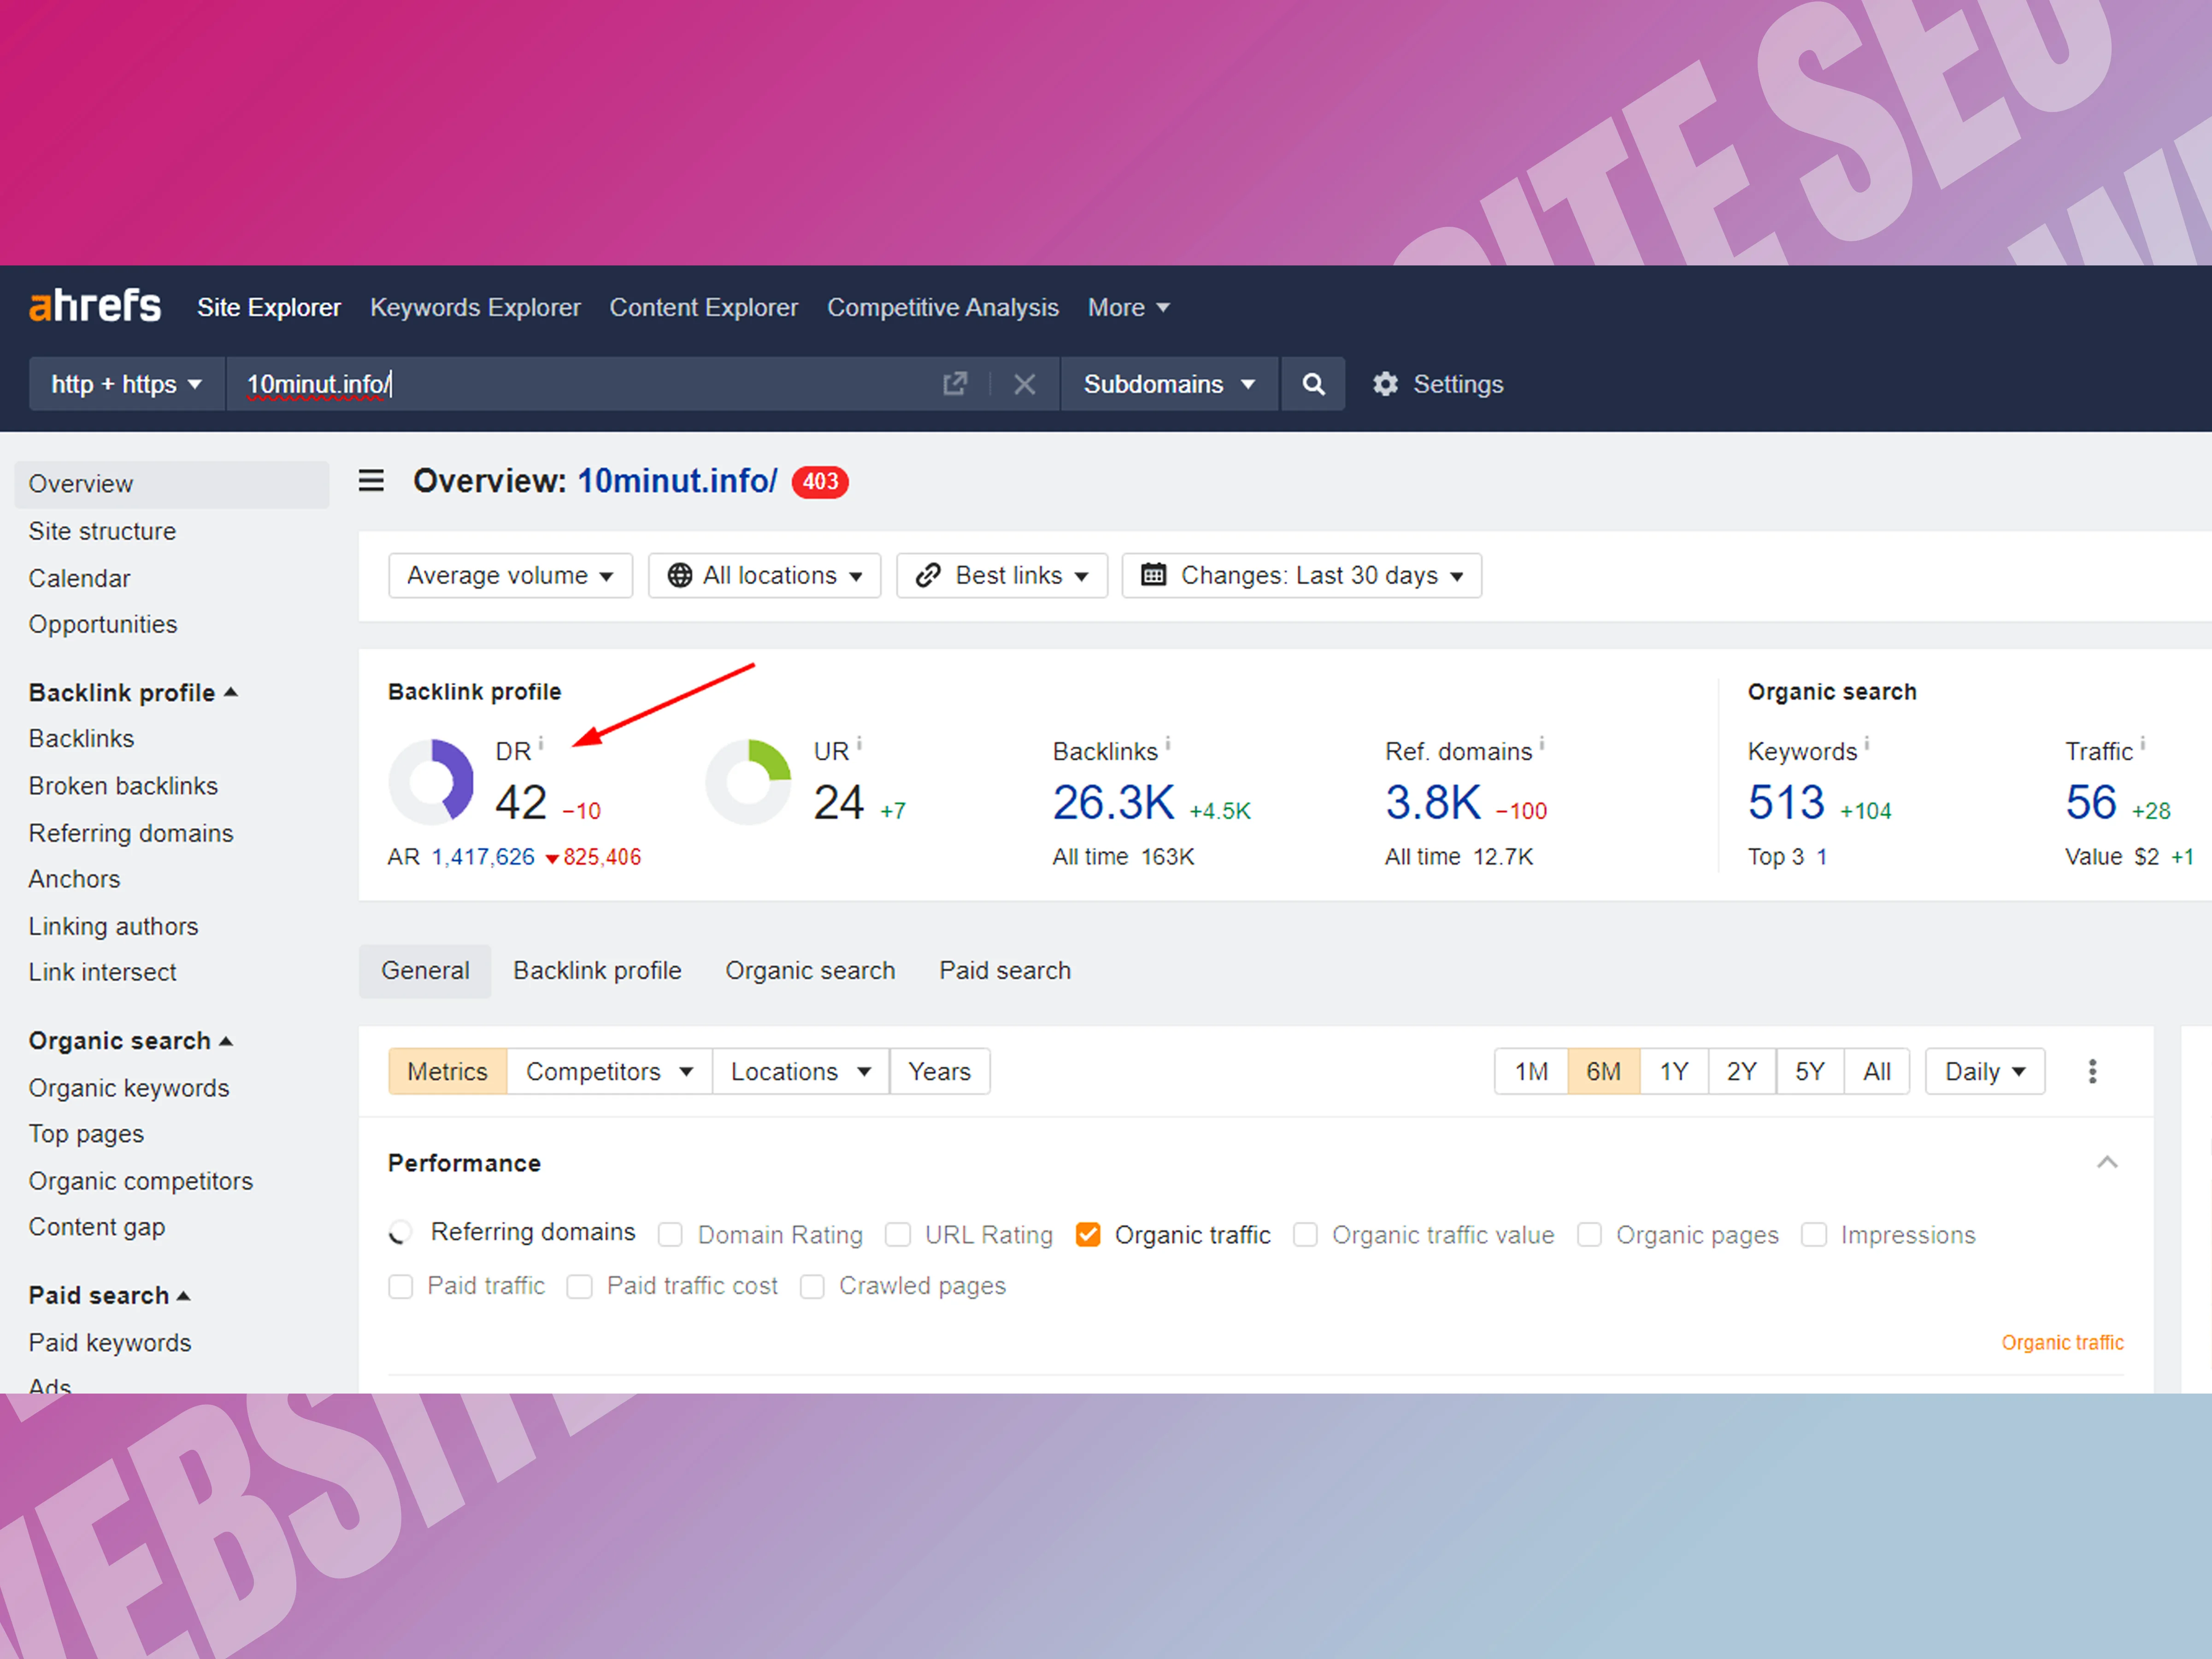Open Settings gear icon

click(1385, 384)
